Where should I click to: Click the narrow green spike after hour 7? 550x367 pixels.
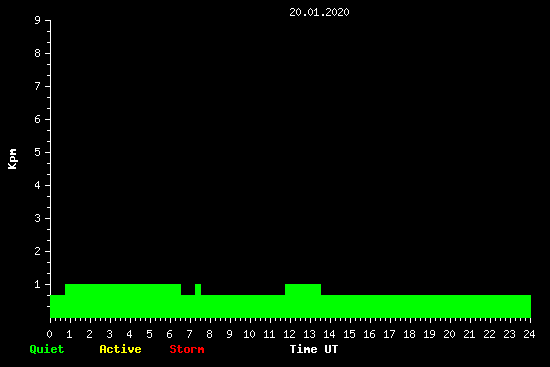point(198,289)
